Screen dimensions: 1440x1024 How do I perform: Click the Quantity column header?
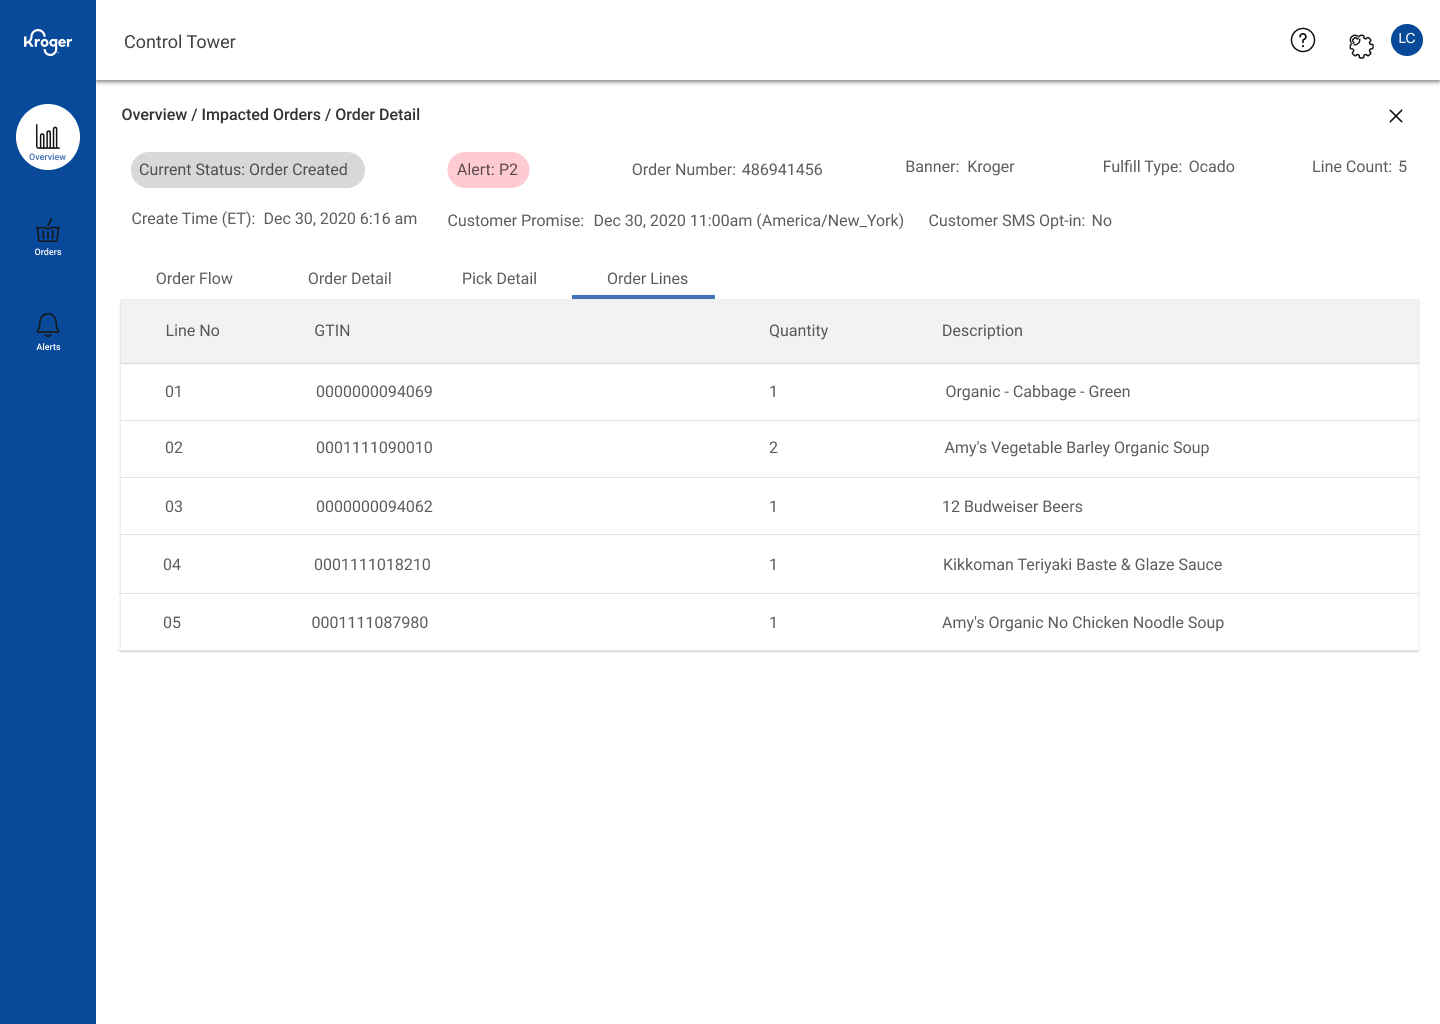(x=798, y=331)
